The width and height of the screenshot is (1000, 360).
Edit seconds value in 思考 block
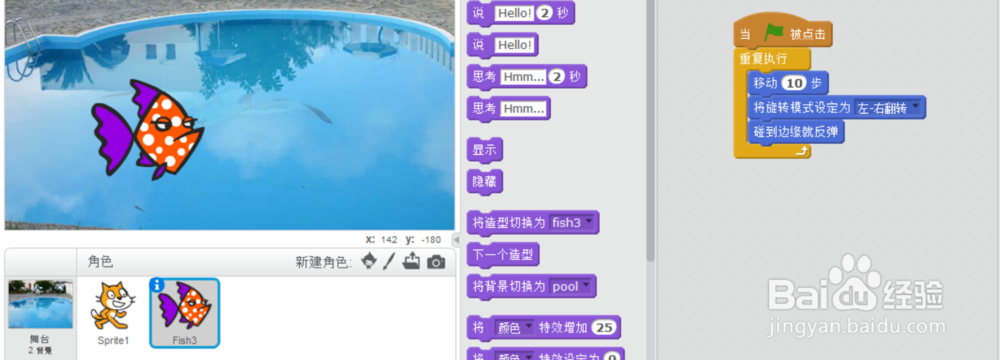[x=557, y=77]
